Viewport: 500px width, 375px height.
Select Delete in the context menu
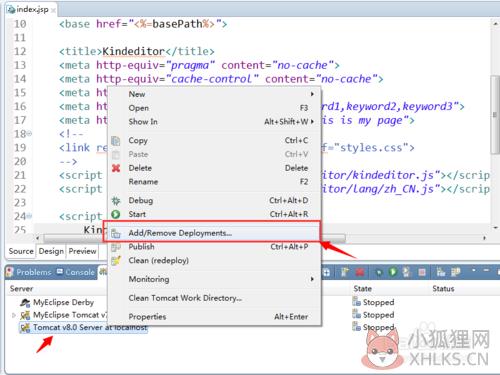(214, 168)
